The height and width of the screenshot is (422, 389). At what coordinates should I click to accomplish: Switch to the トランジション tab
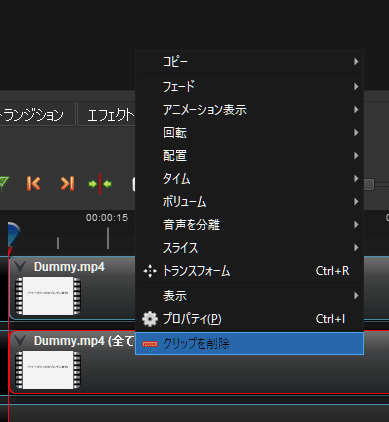pos(37,114)
